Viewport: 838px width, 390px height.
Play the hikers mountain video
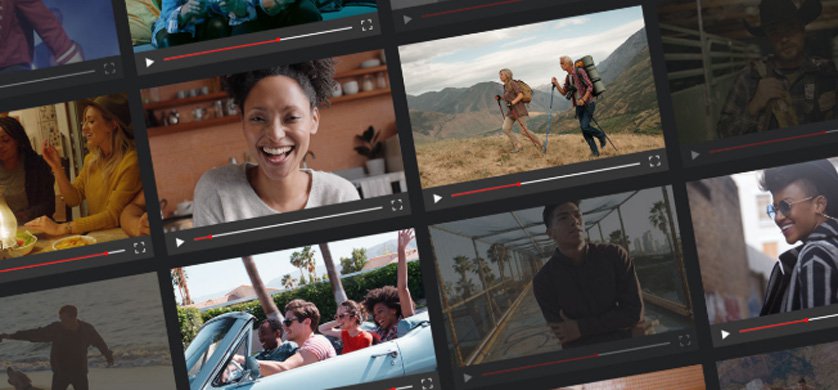pos(438,199)
